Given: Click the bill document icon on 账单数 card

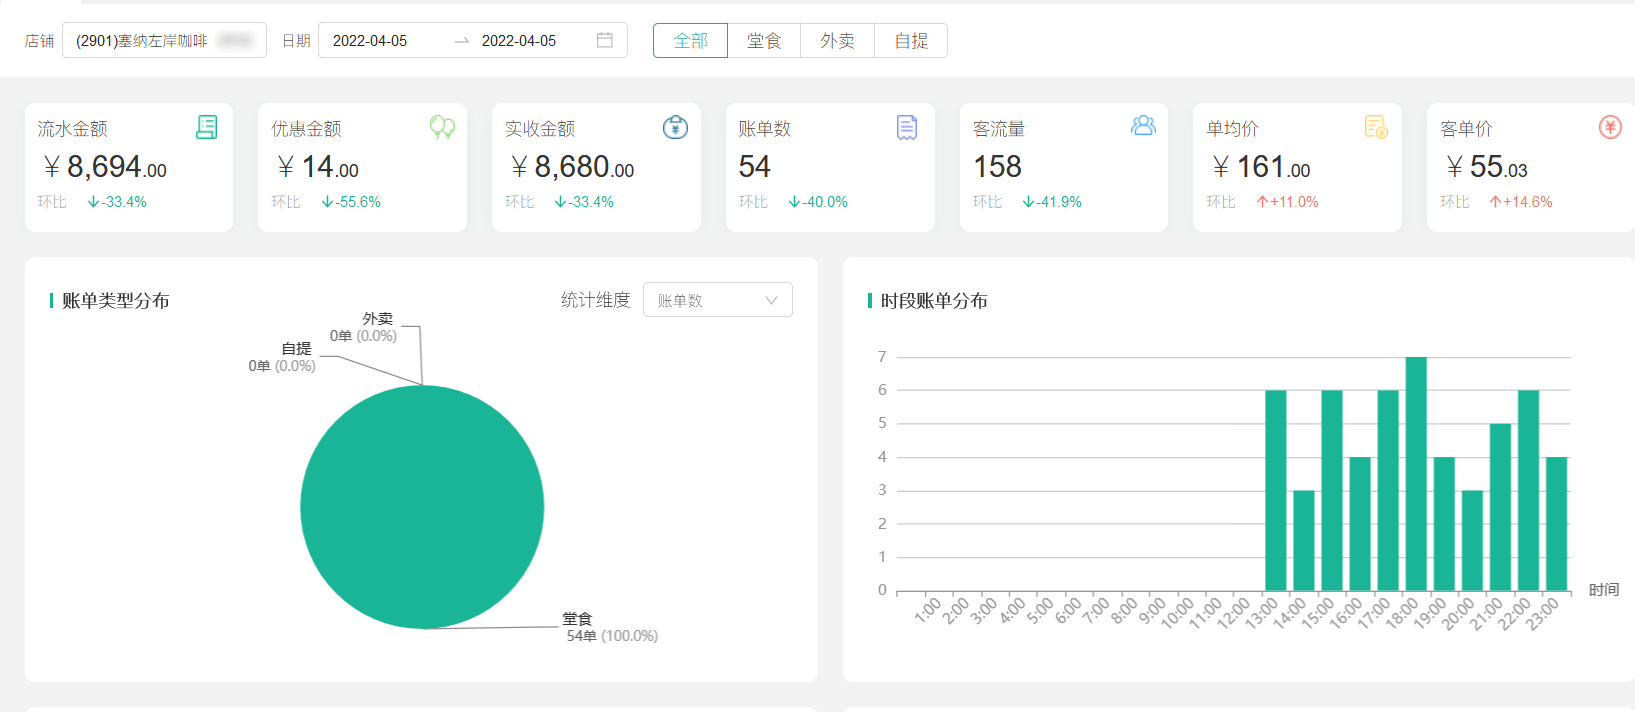Looking at the screenshot, I should pyautogui.click(x=907, y=127).
